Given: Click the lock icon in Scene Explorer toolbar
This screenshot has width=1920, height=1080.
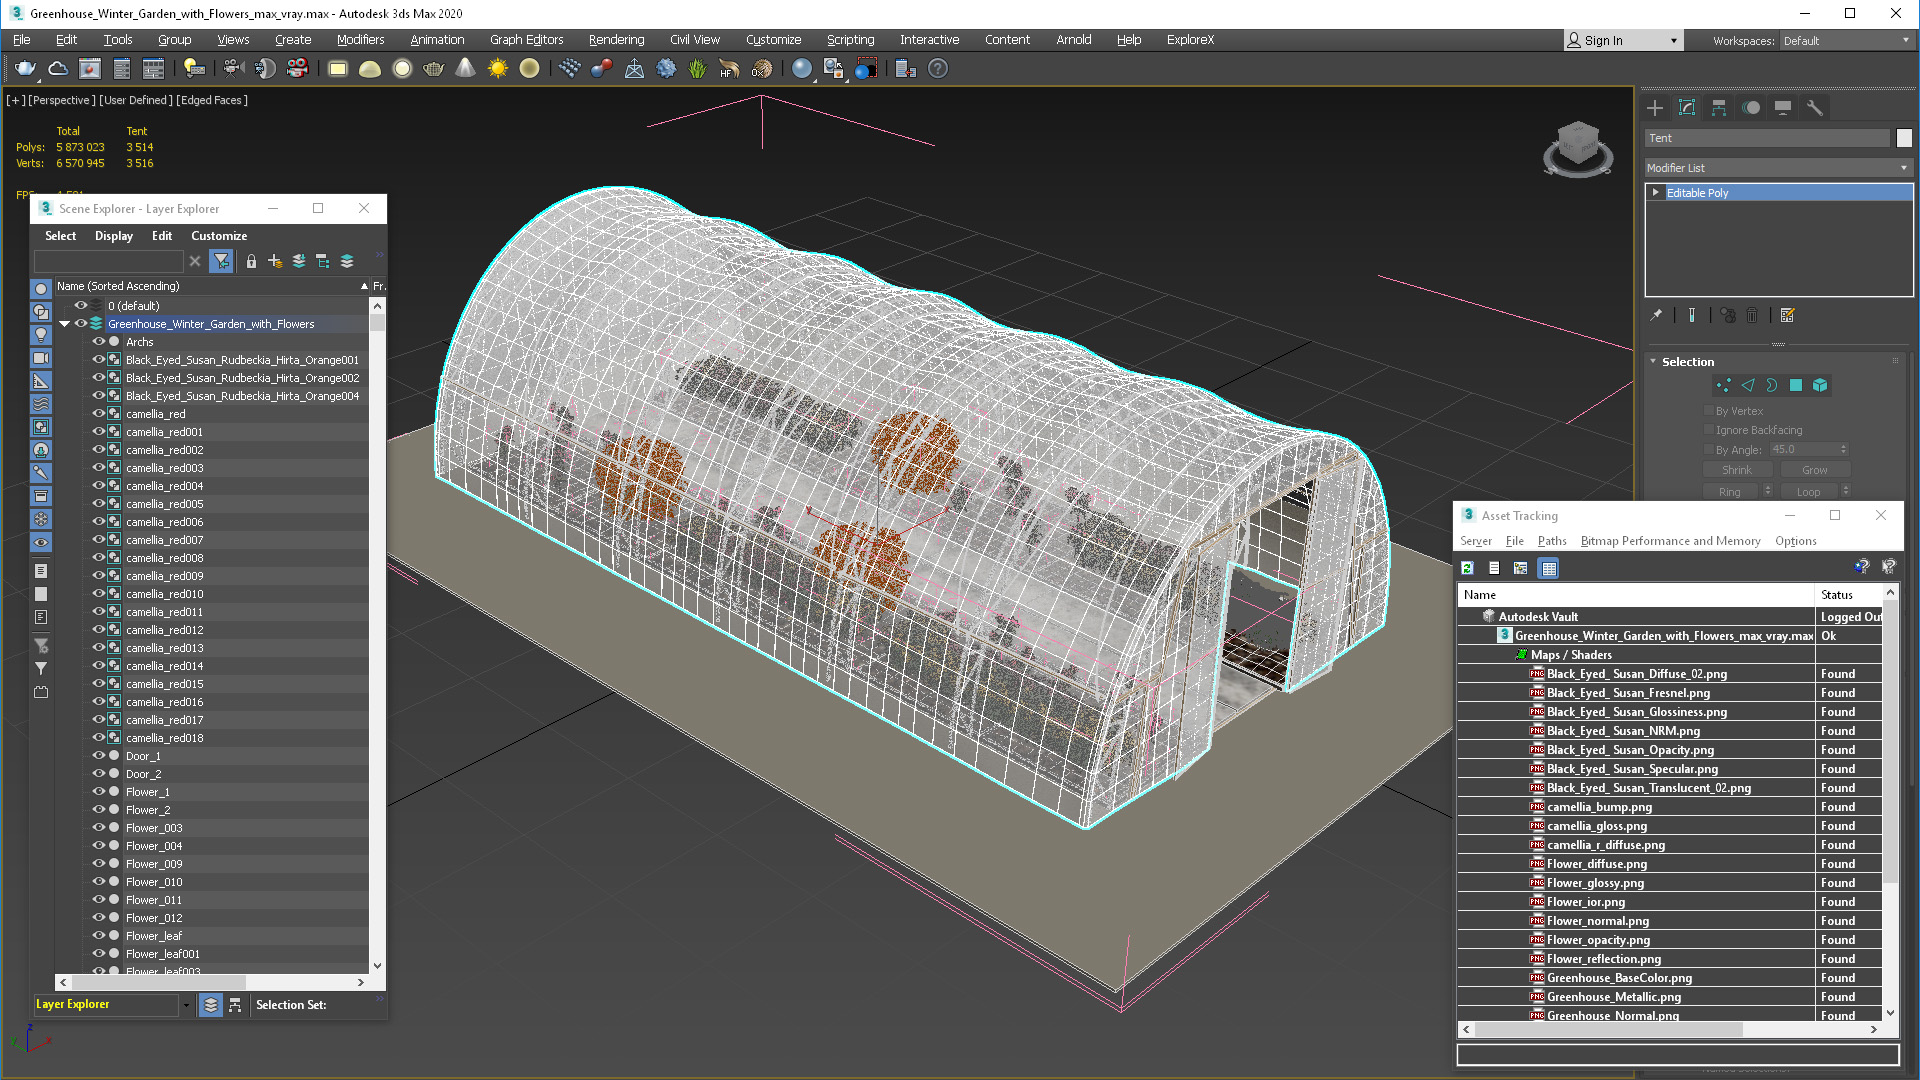Looking at the screenshot, I should 251,261.
